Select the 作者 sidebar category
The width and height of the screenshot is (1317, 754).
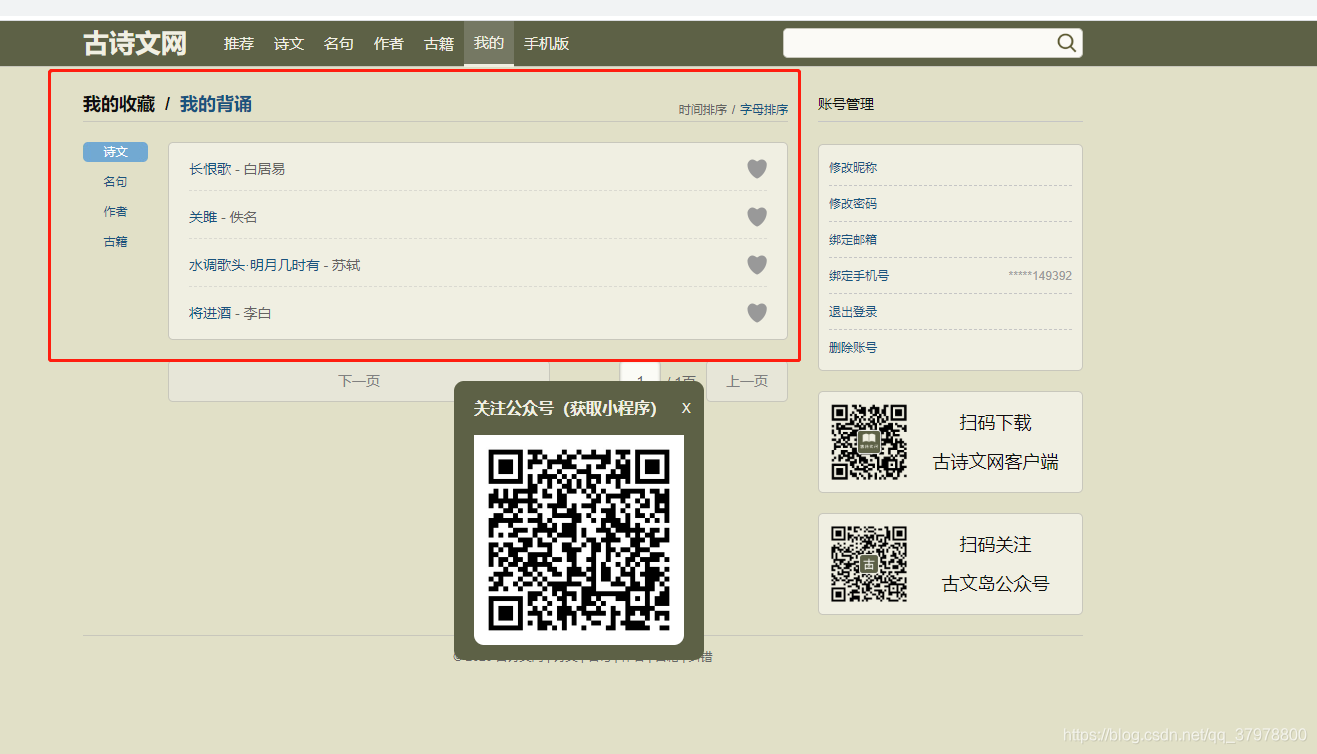115,212
